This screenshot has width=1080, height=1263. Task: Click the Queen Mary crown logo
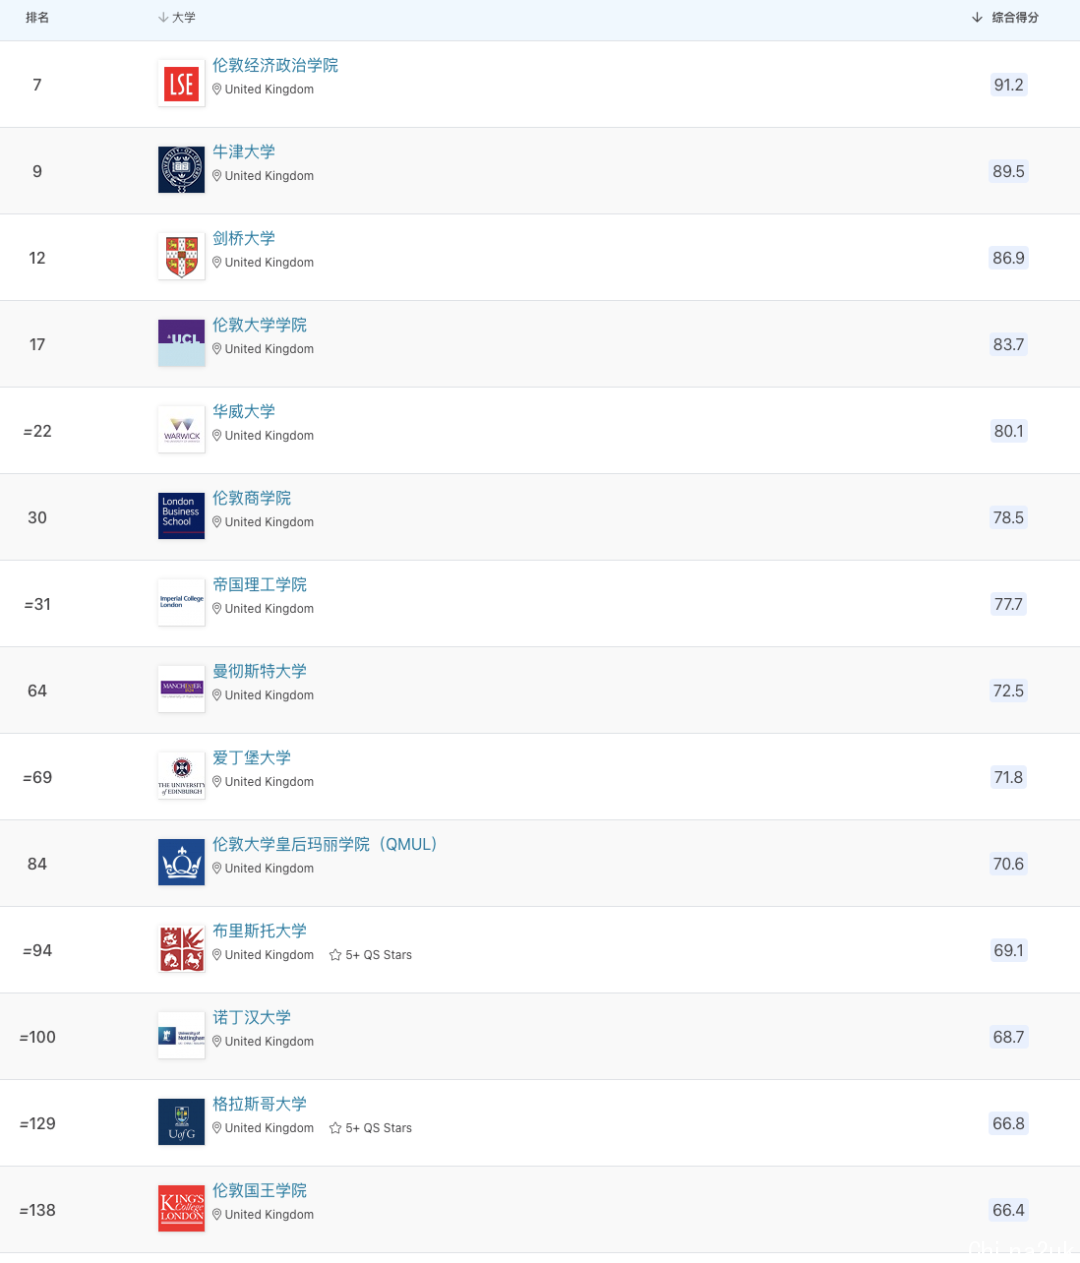[181, 863]
